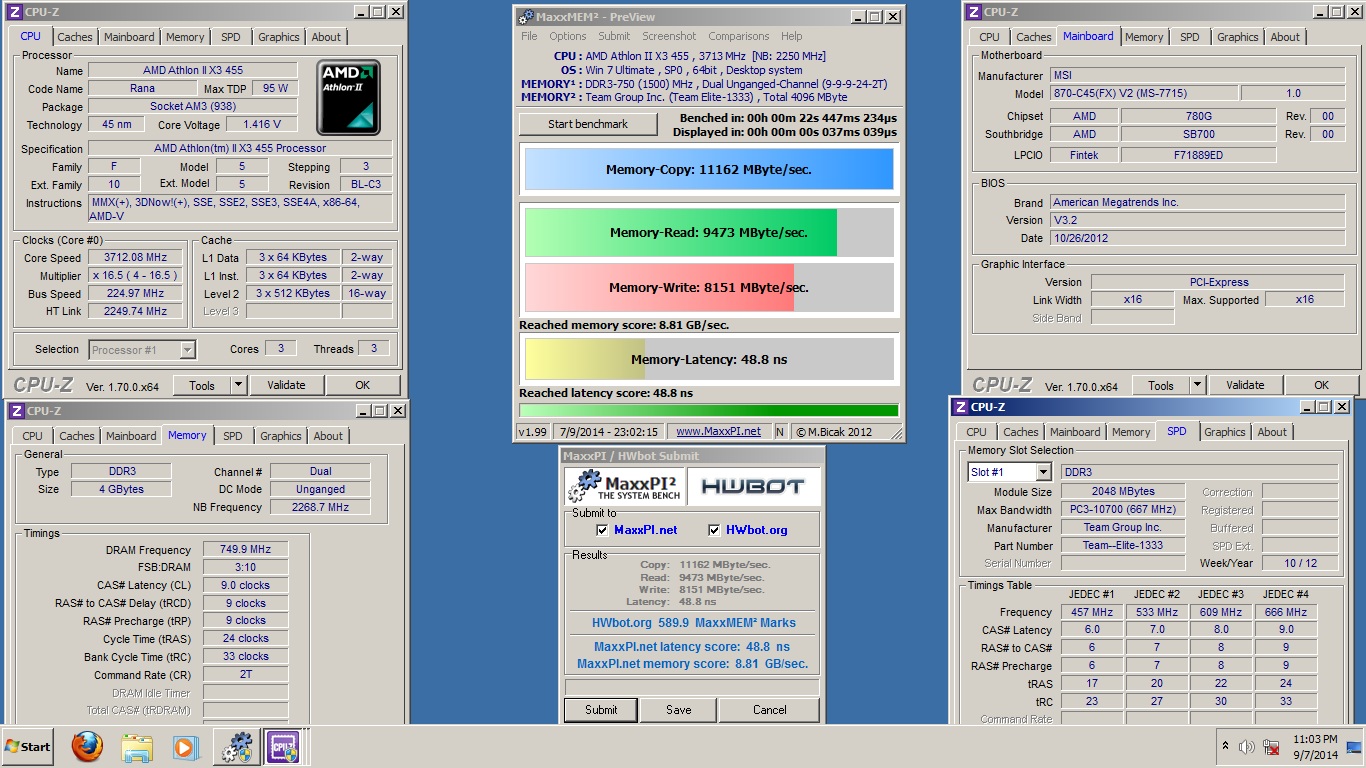Open the Help menu in MaxxMEM²
Viewport: 1366px width, 768px height.
[x=792, y=36]
